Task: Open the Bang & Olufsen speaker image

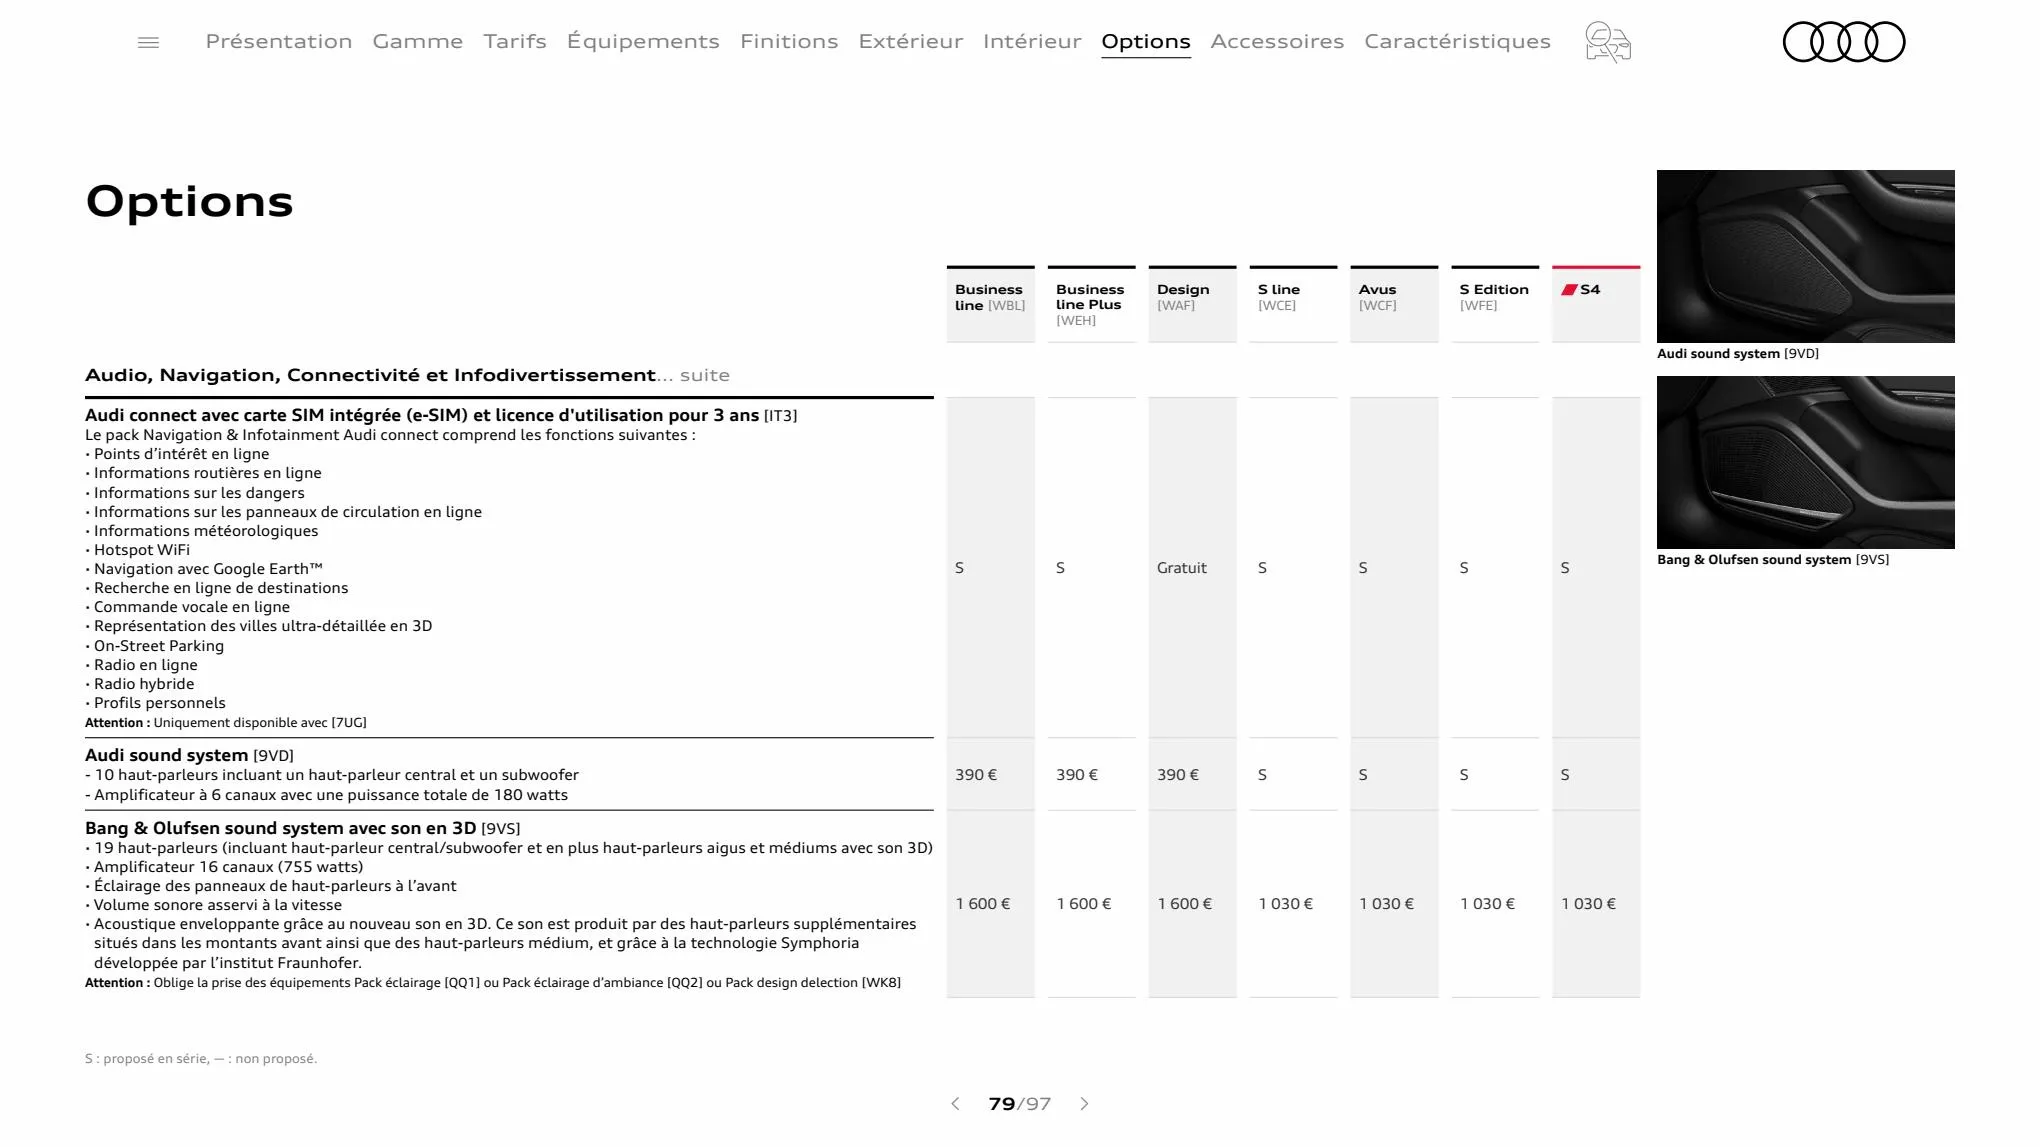Action: click(x=1805, y=462)
